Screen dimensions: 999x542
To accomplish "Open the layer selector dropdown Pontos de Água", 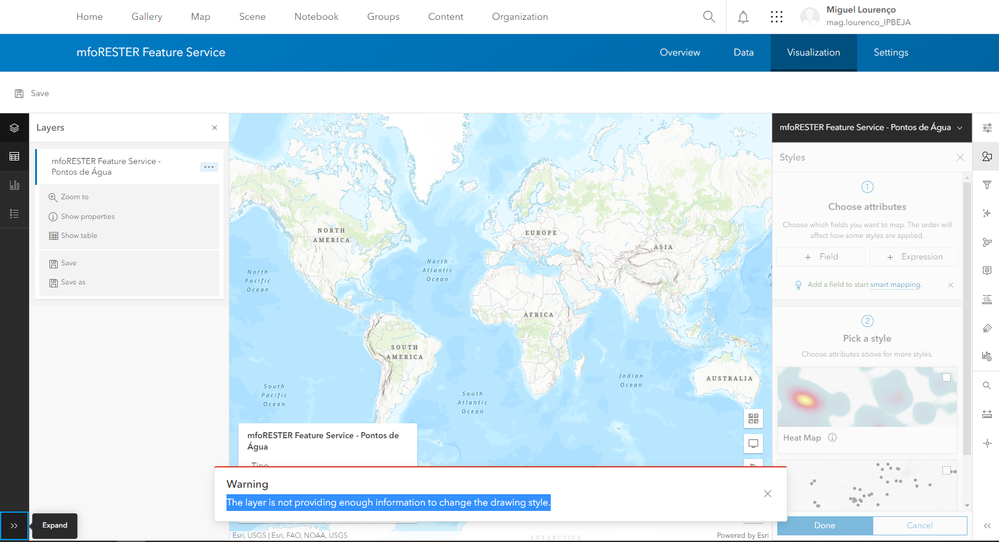I will [872, 127].
